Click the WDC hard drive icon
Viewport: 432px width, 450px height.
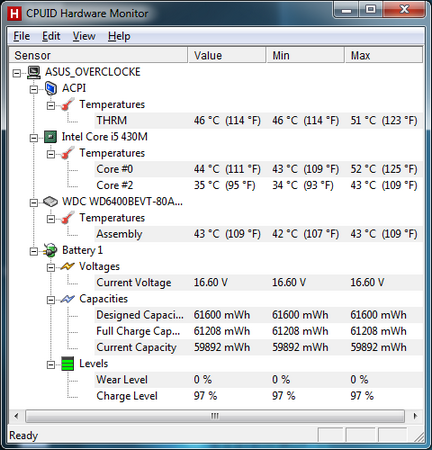click(x=50, y=202)
